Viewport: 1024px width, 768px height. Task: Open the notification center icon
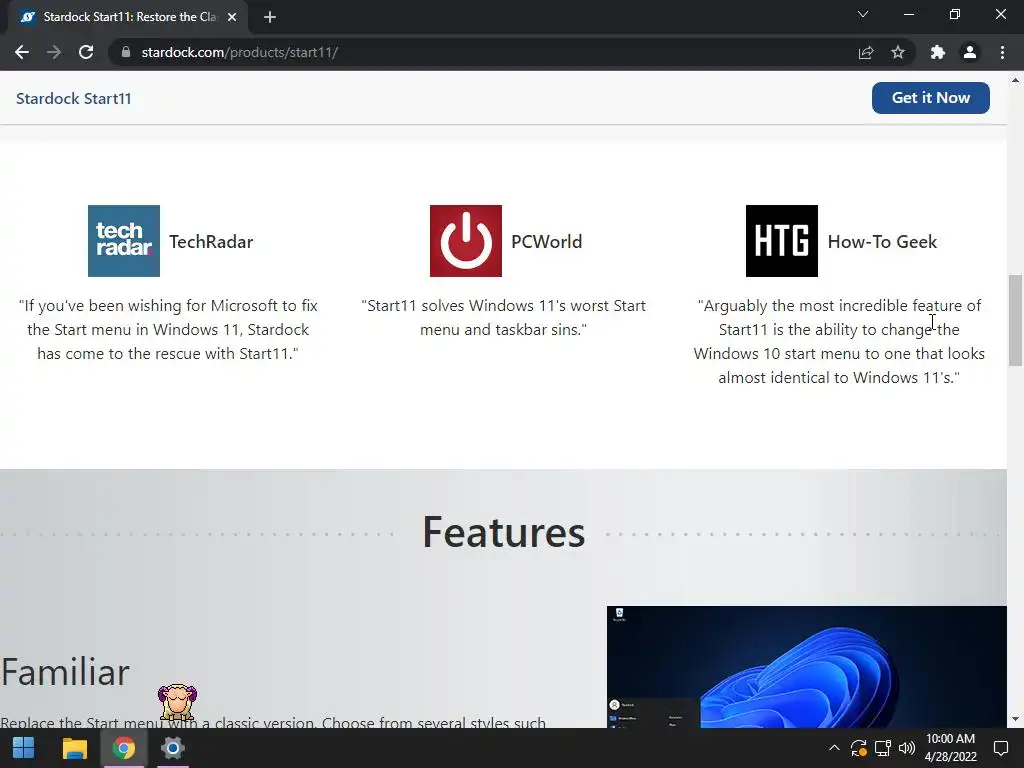(x=1000, y=748)
